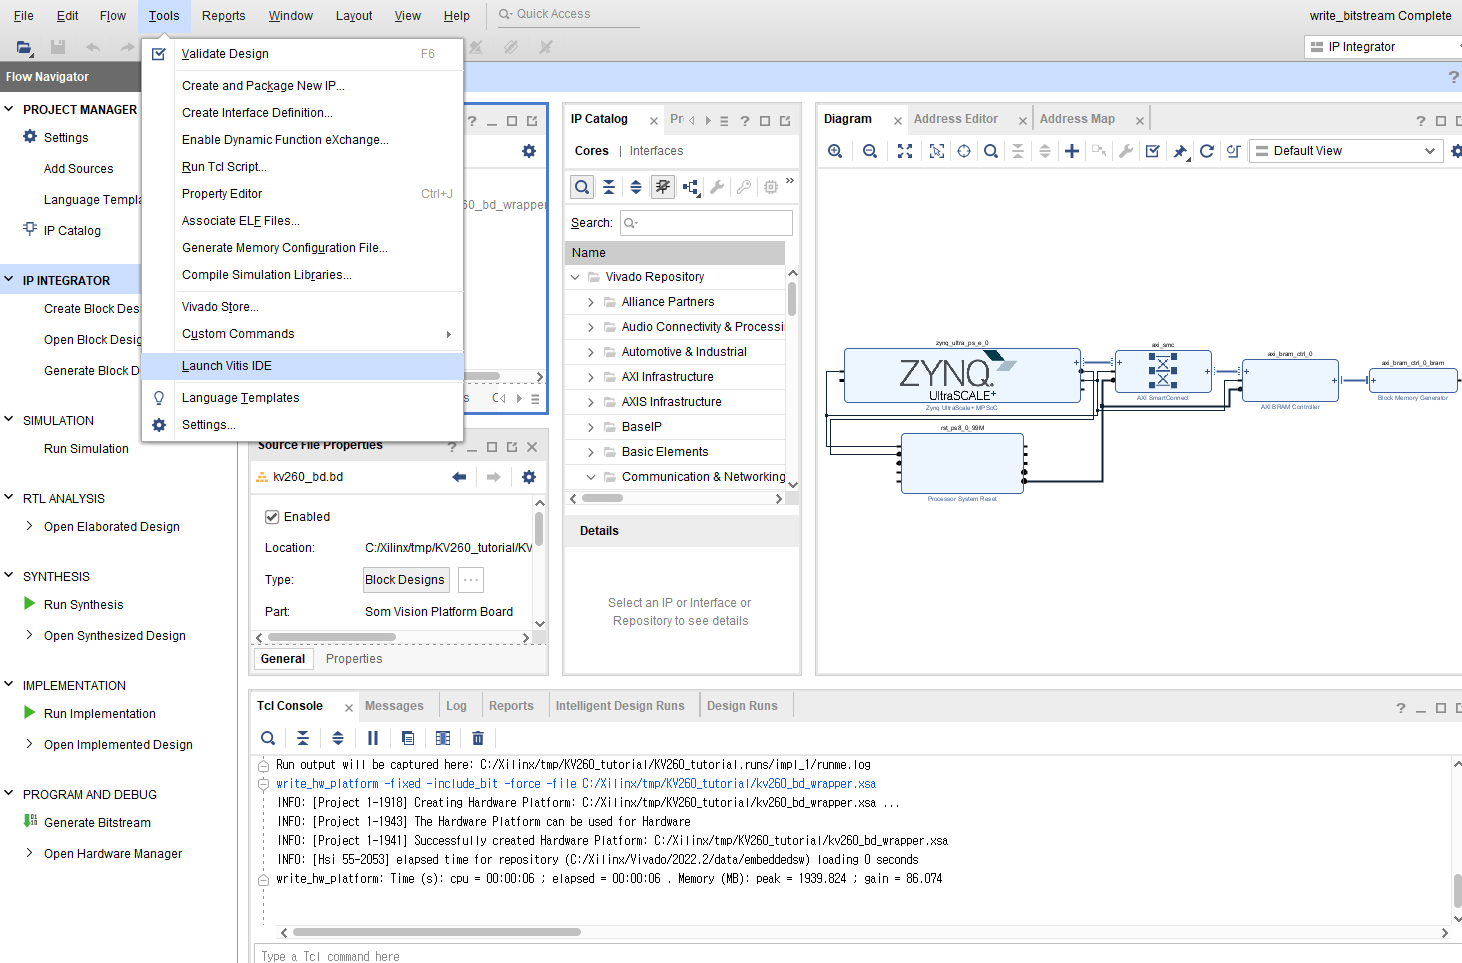The image size is (1462, 963).
Task: Click Generate Bitstream in Flow Navigator
Action: [97, 823]
